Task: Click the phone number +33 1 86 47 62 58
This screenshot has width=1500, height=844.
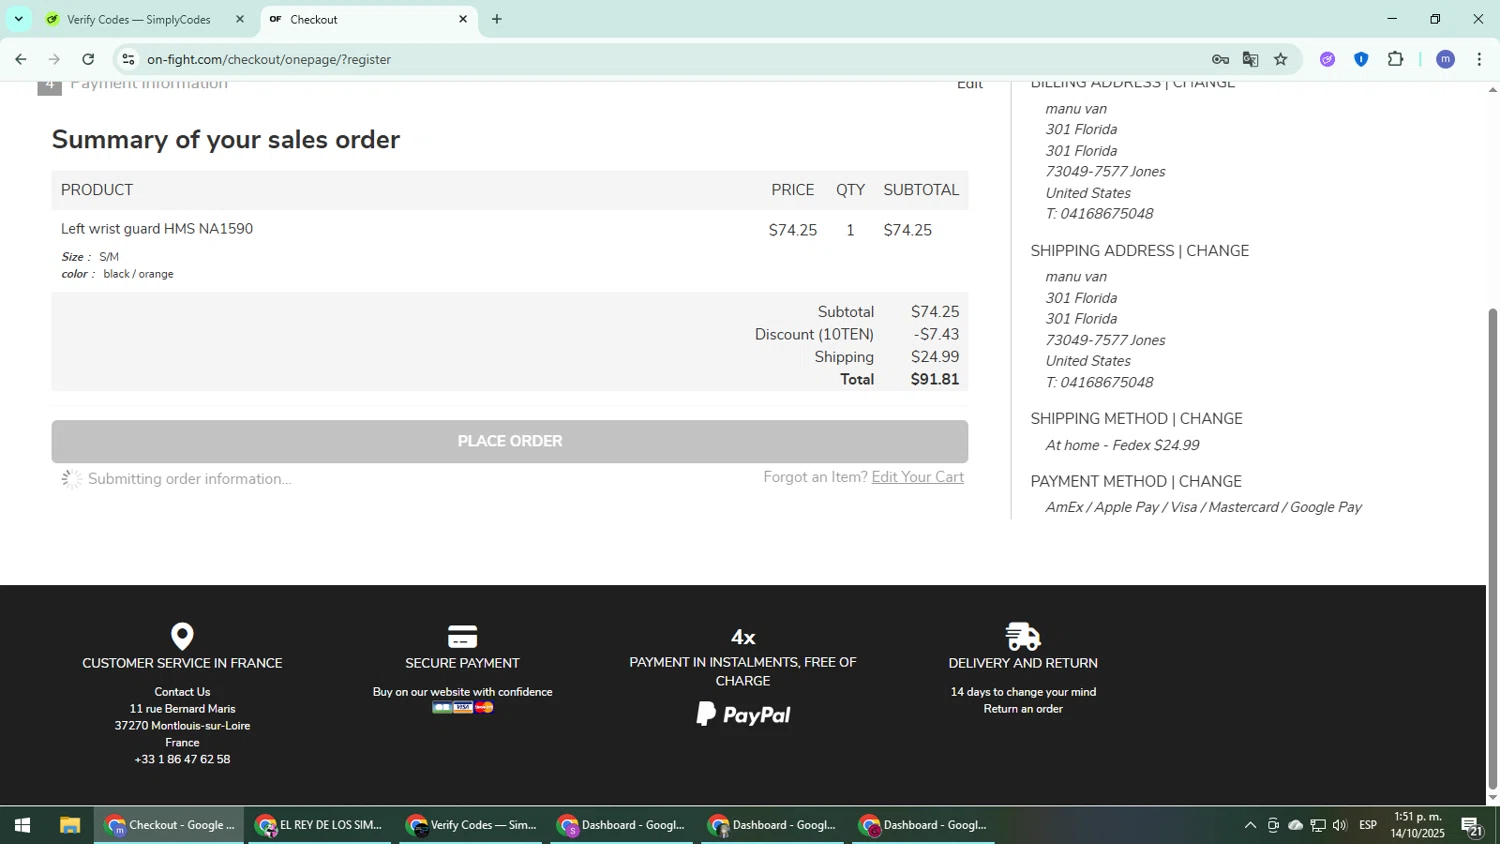Action: coord(182,760)
